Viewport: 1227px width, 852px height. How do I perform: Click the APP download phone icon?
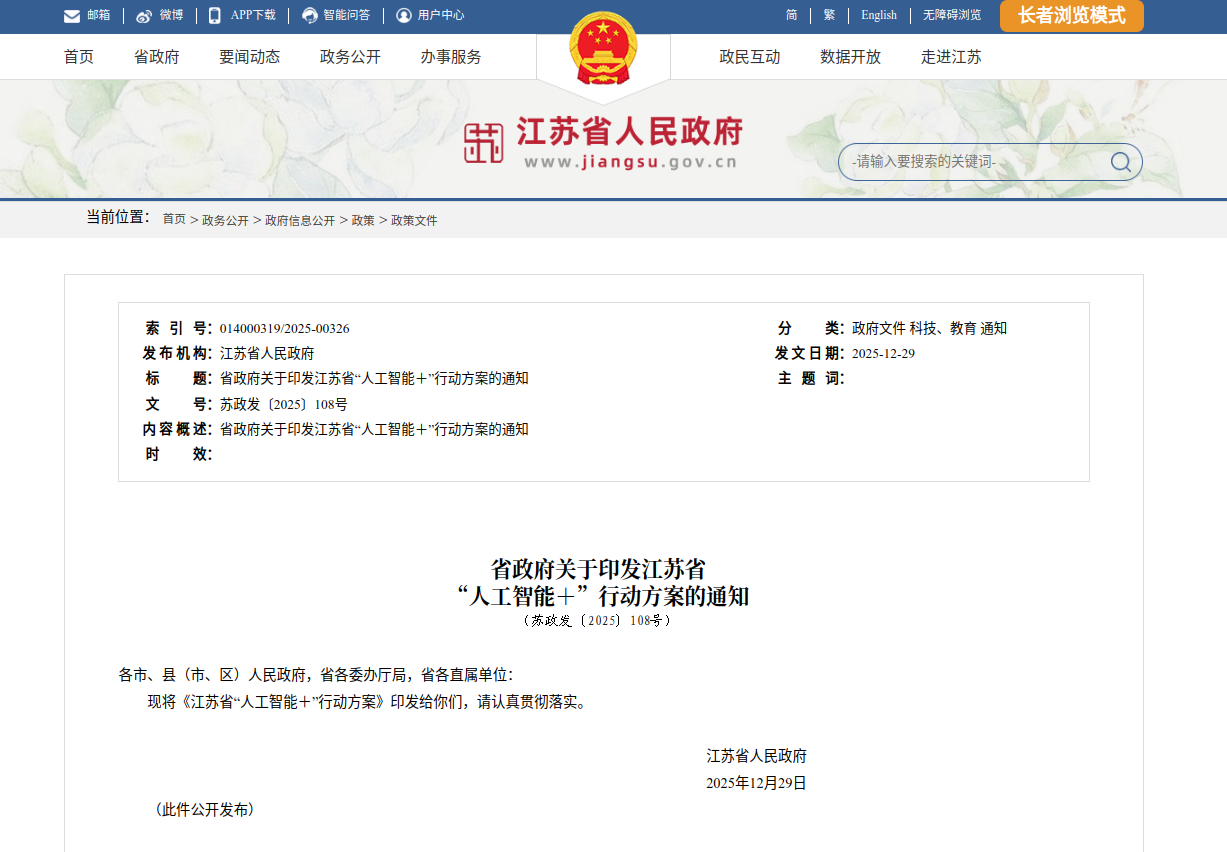point(215,16)
